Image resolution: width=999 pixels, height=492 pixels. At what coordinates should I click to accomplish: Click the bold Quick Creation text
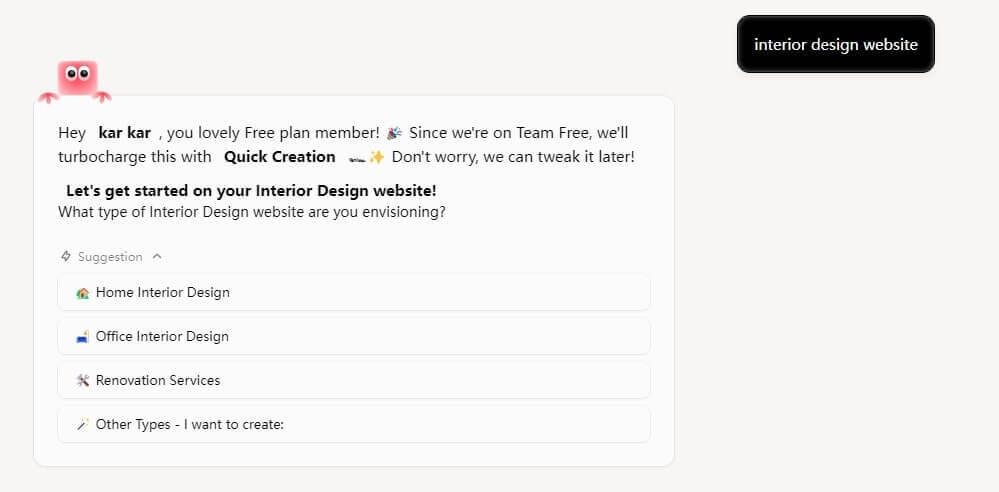(x=279, y=157)
